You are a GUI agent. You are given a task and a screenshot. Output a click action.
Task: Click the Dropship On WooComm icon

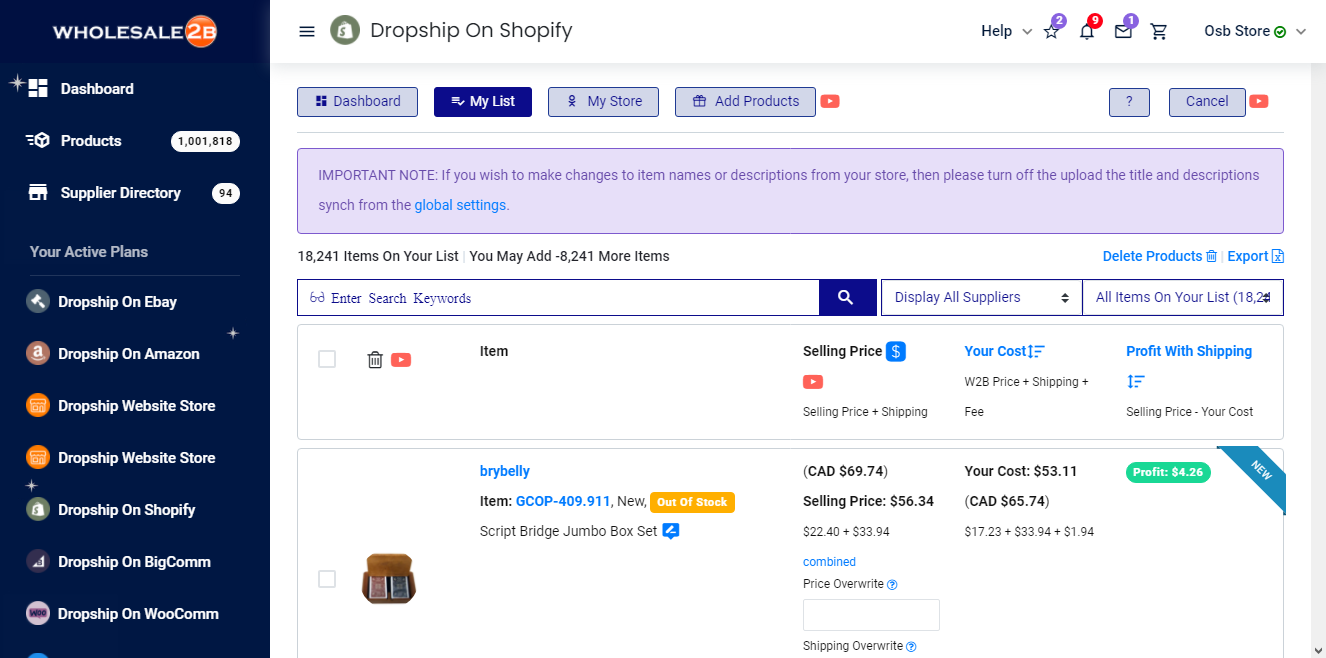pos(38,613)
